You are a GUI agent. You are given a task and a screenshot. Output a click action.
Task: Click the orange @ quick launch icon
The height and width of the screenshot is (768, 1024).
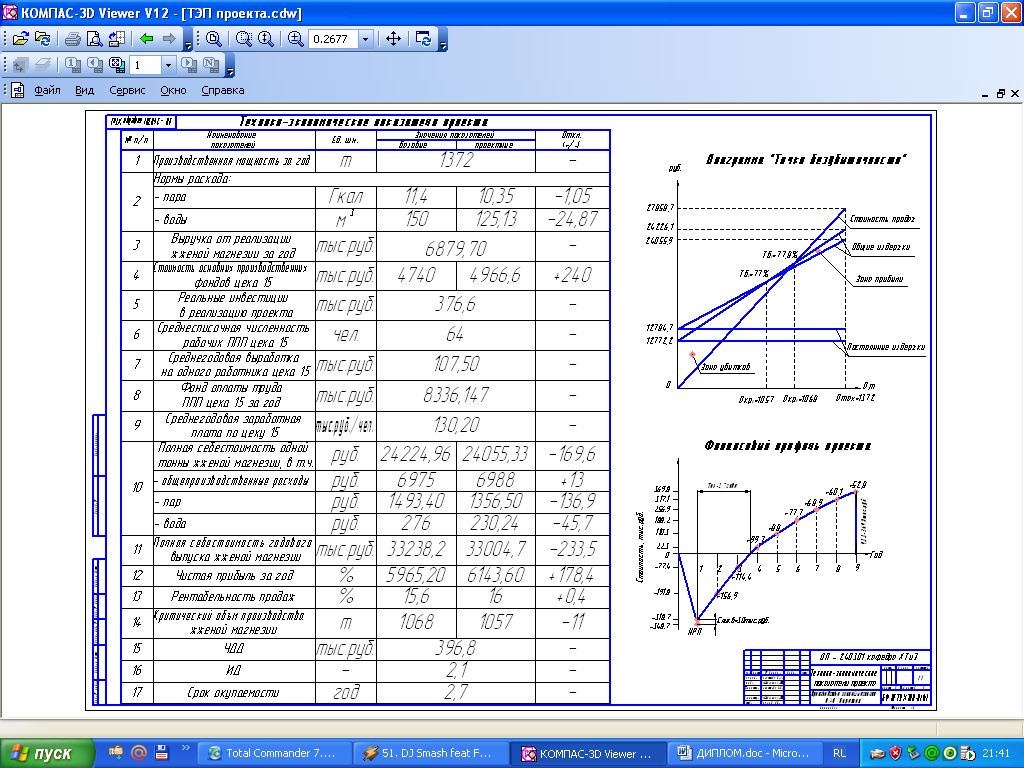(x=138, y=752)
